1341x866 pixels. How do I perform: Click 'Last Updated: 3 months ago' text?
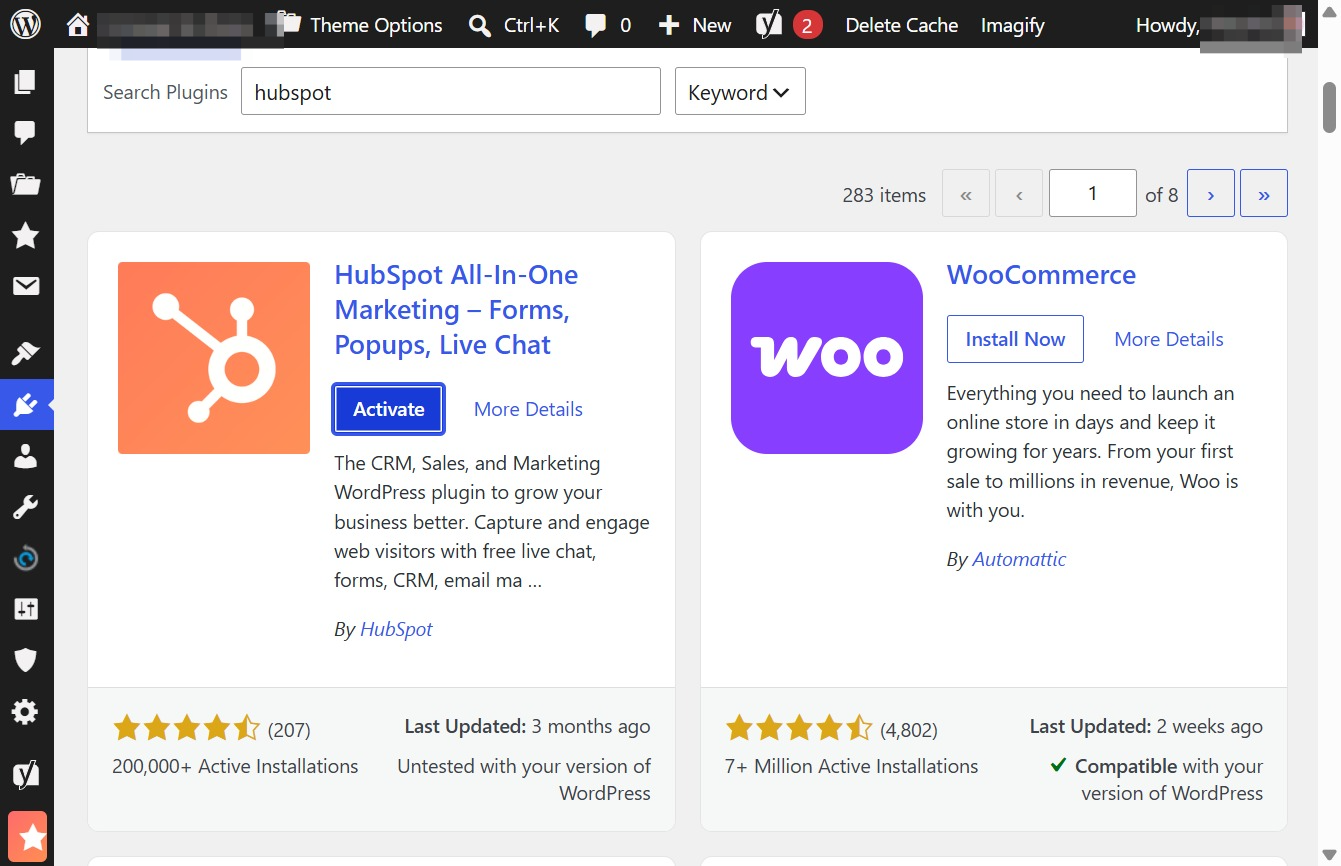click(x=527, y=726)
